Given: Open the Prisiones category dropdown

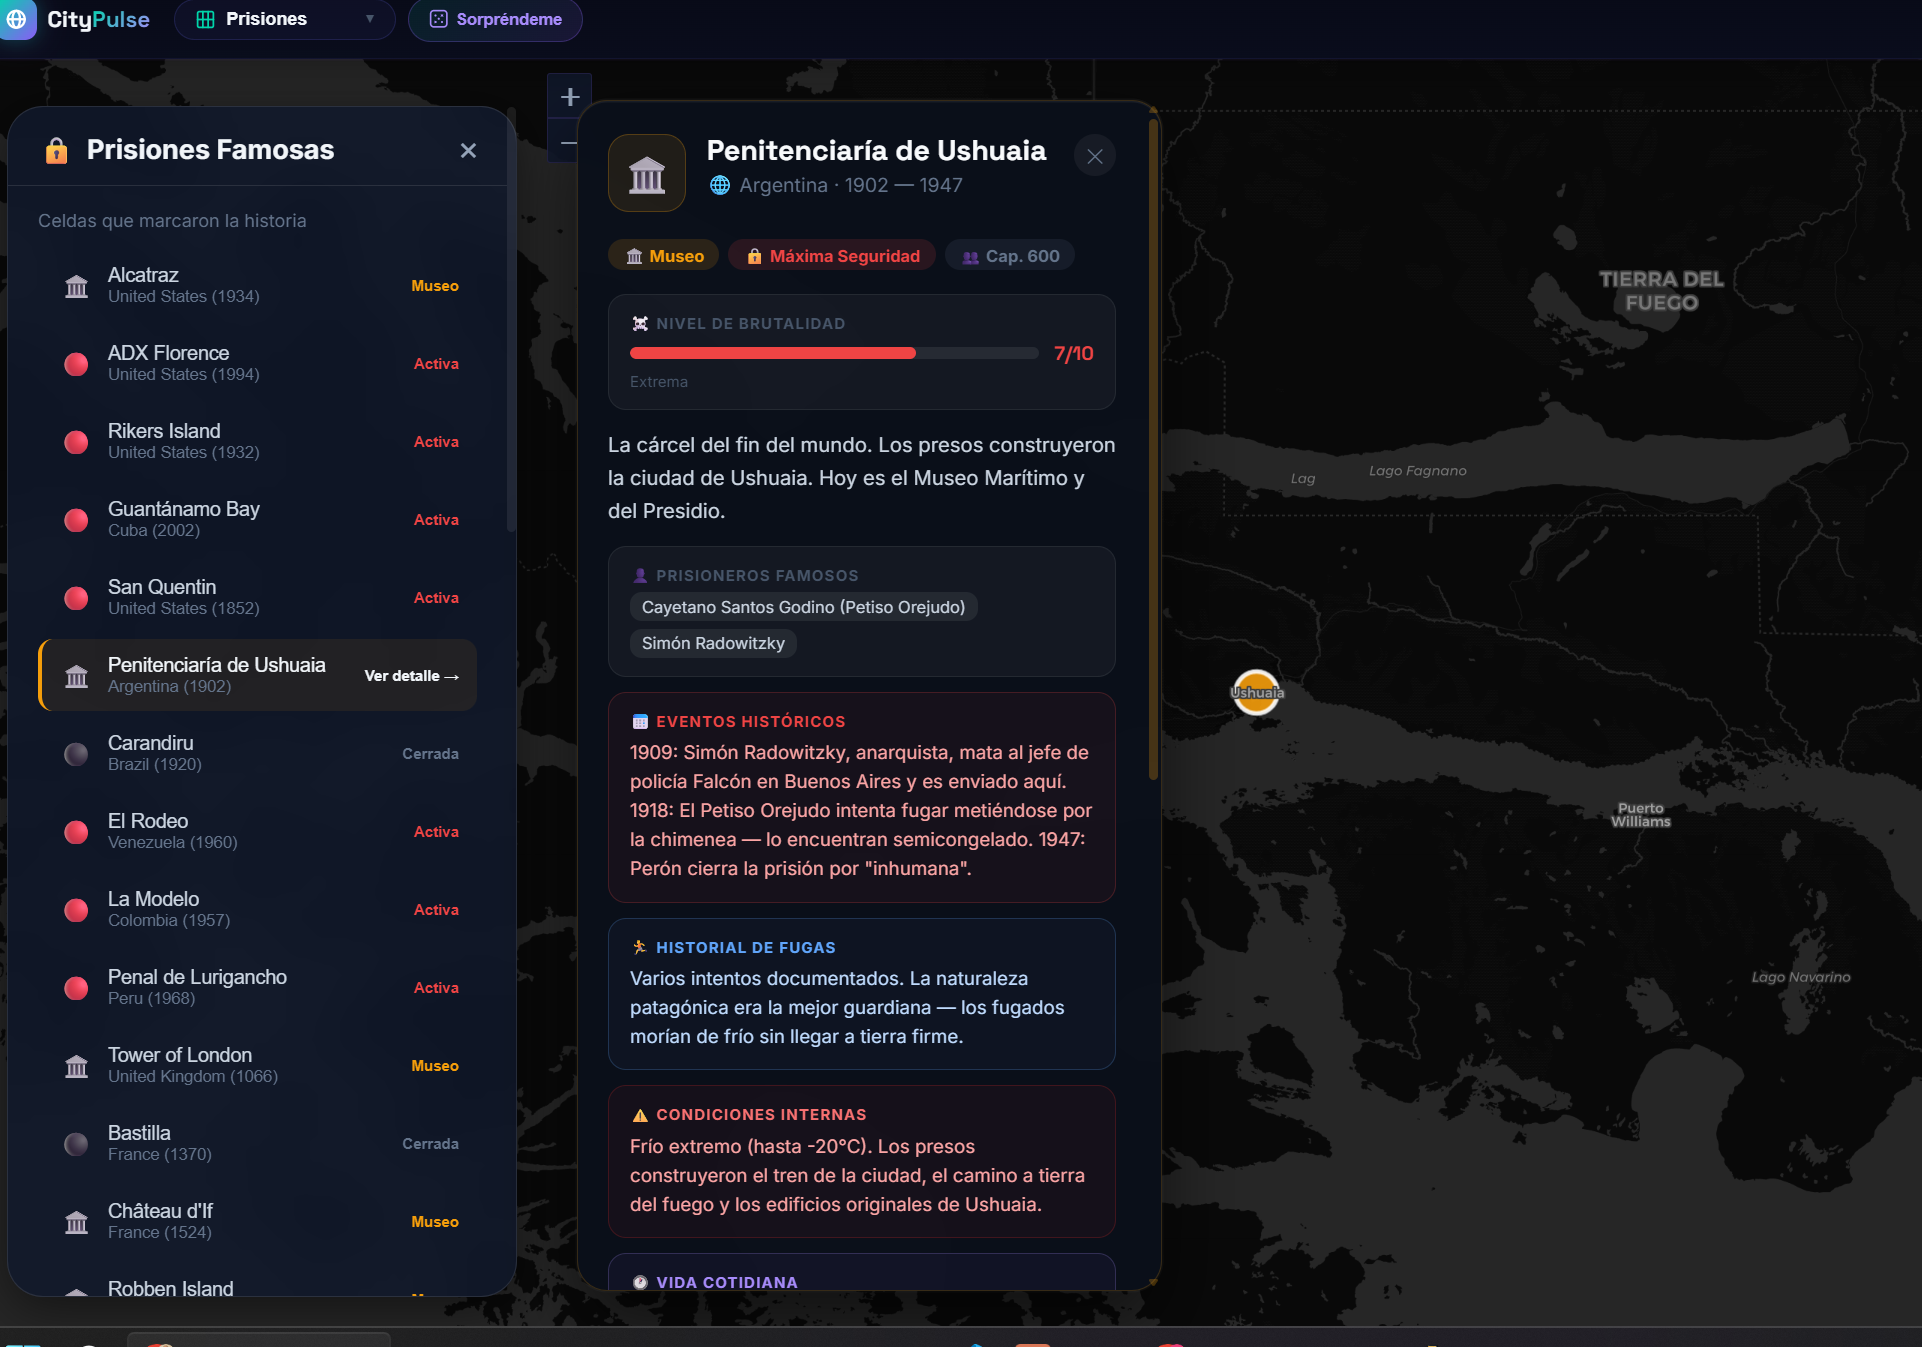Looking at the screenshot, I should tap(285, 19).
